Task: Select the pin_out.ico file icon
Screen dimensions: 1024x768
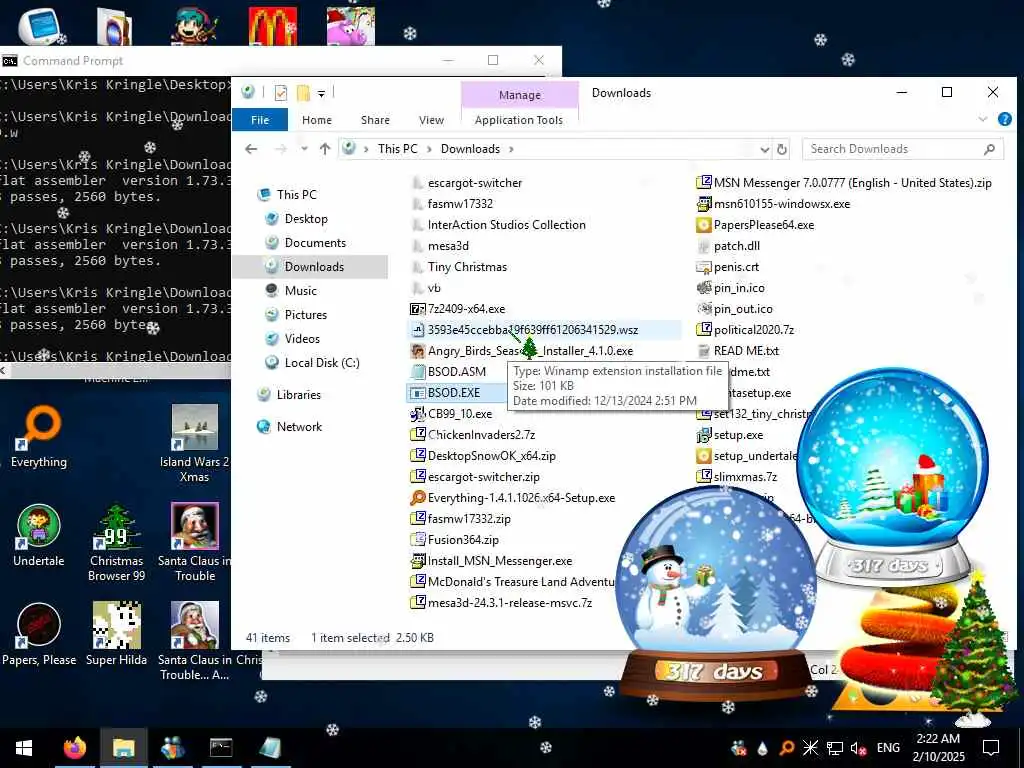Action: 703,309
